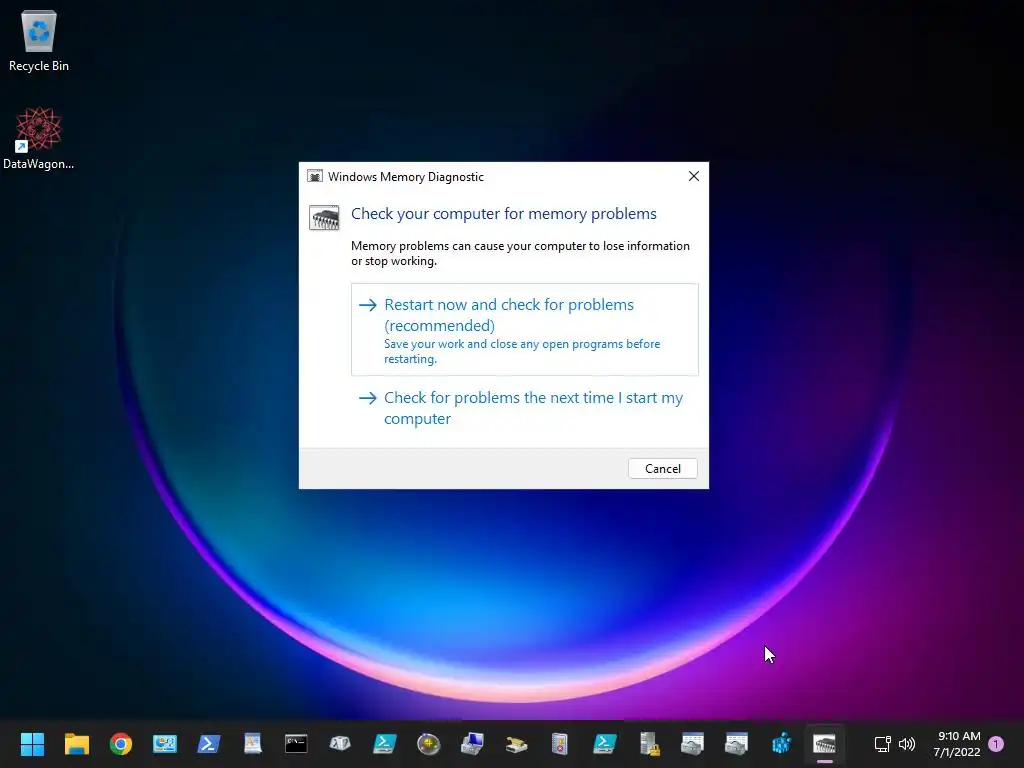This screenshot has height=768, width=1024.
Task: Click the heading 'Check your computer for memory problems'
Action: coord(504,214)
